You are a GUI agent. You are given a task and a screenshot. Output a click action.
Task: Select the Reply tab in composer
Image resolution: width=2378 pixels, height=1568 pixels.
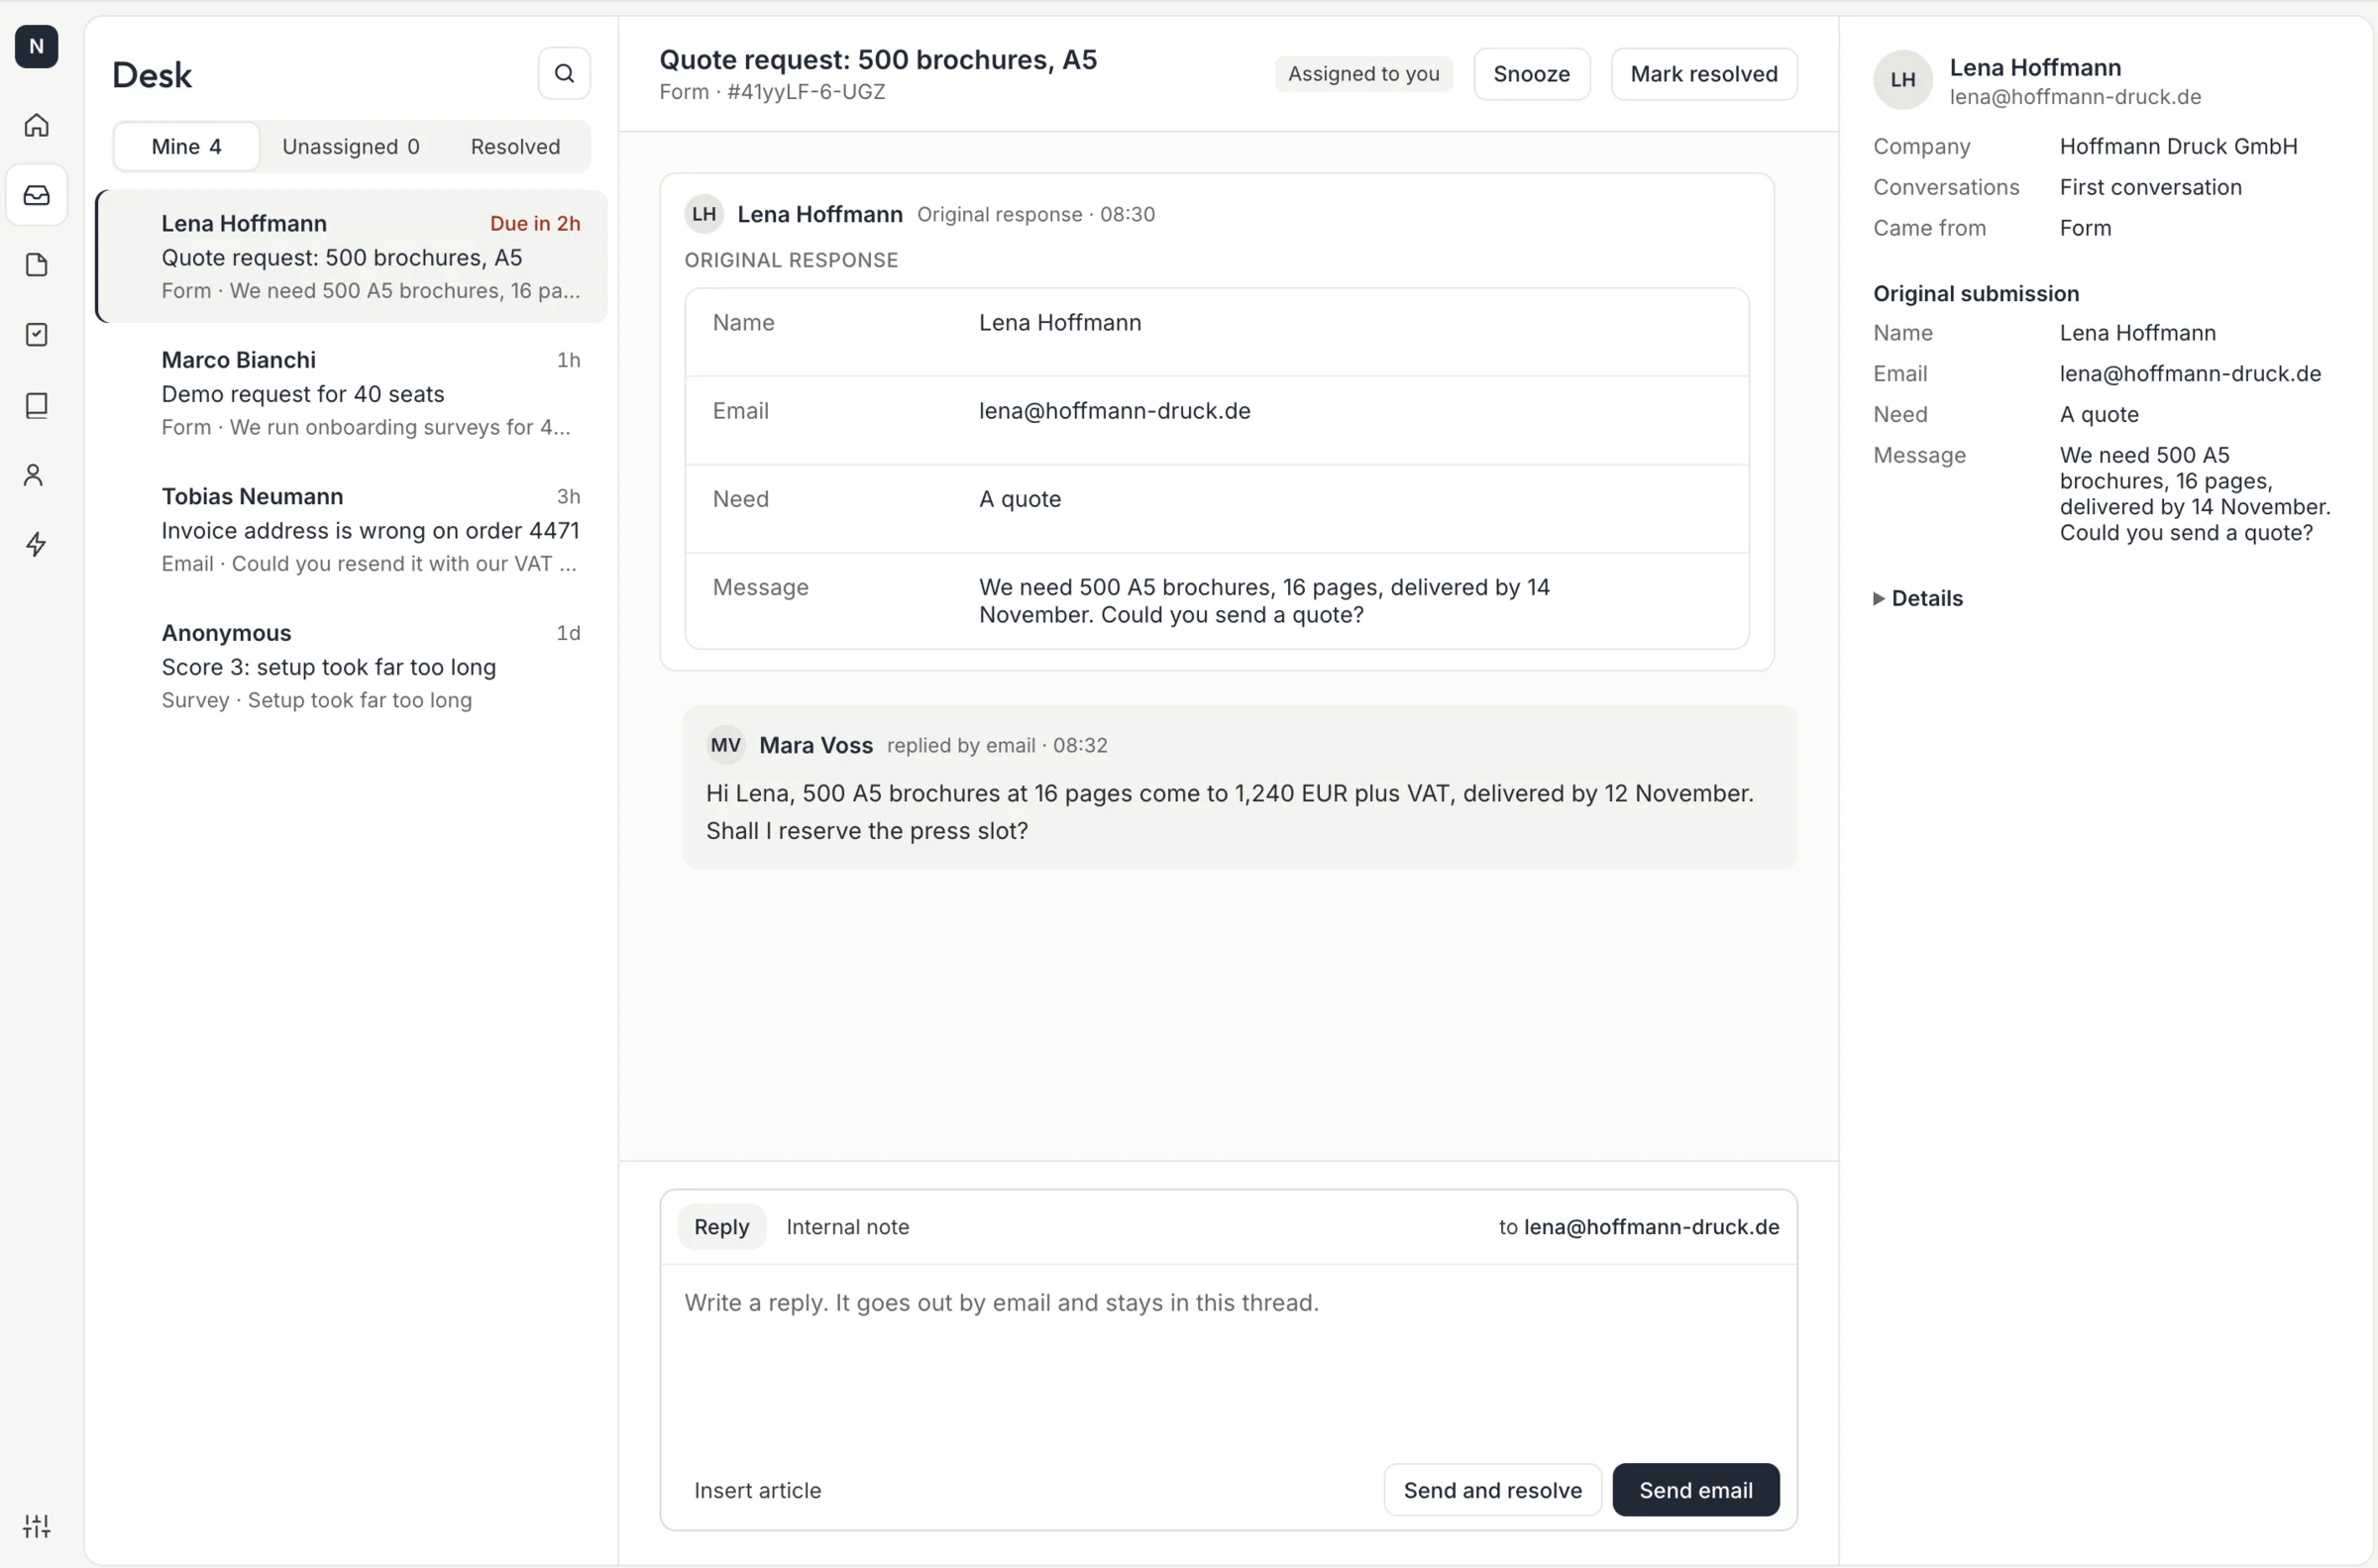(x=721, y=1227)
